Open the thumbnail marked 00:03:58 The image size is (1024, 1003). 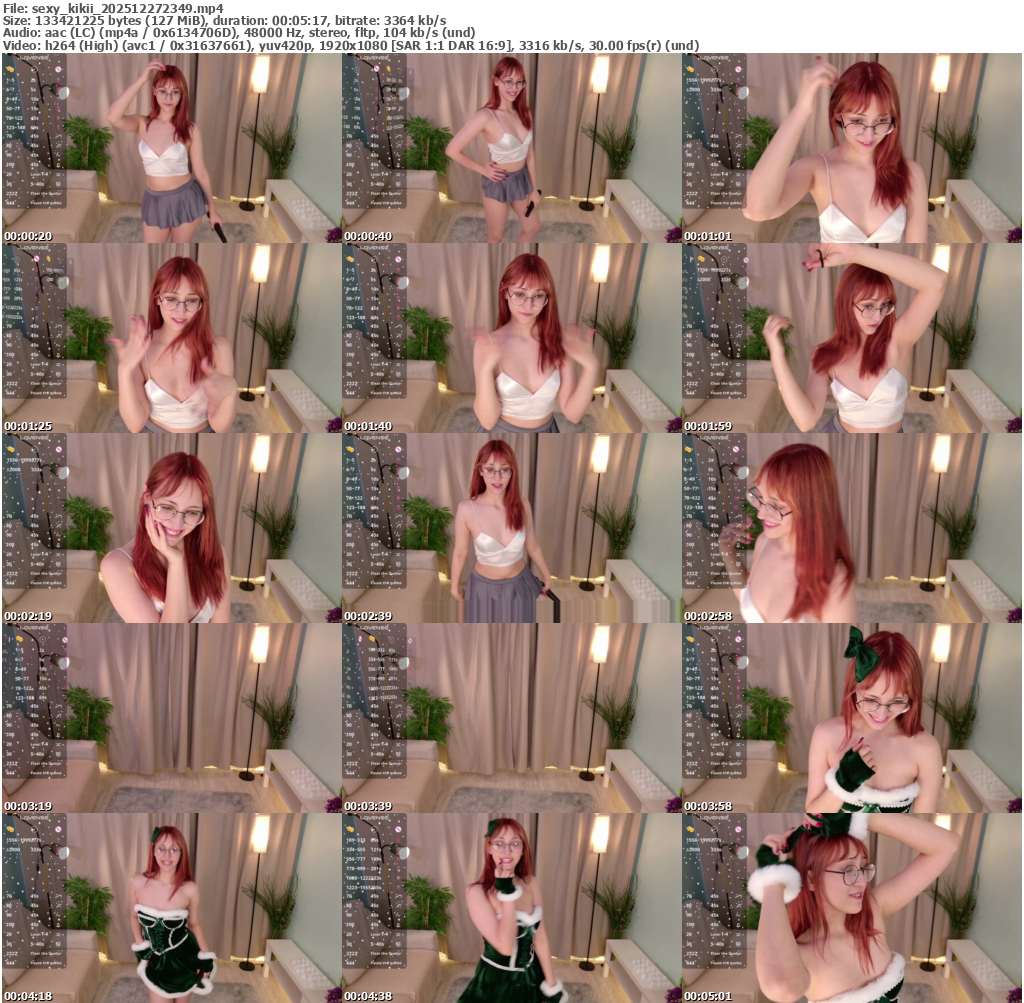click(x=851, y=719)
